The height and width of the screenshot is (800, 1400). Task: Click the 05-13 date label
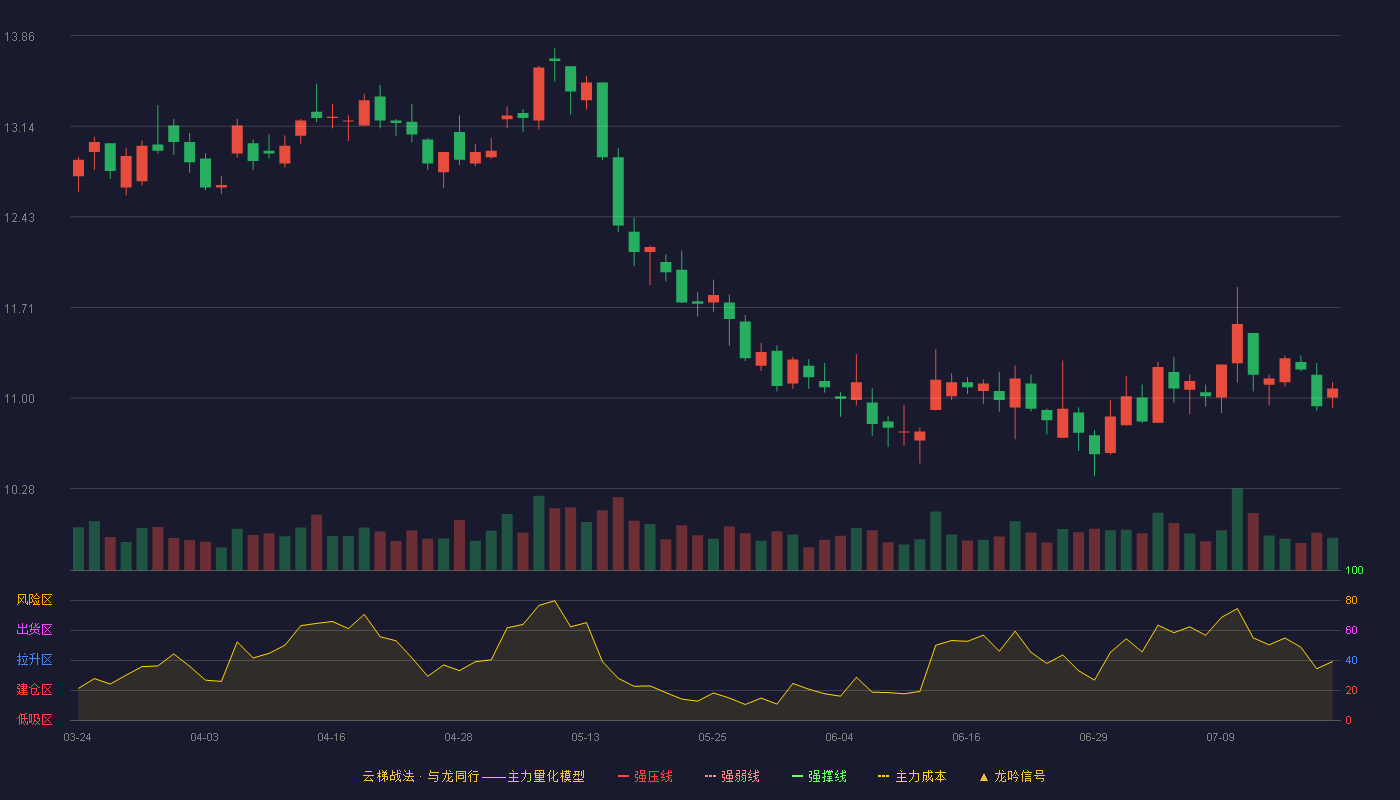click(x=585, y=737)
